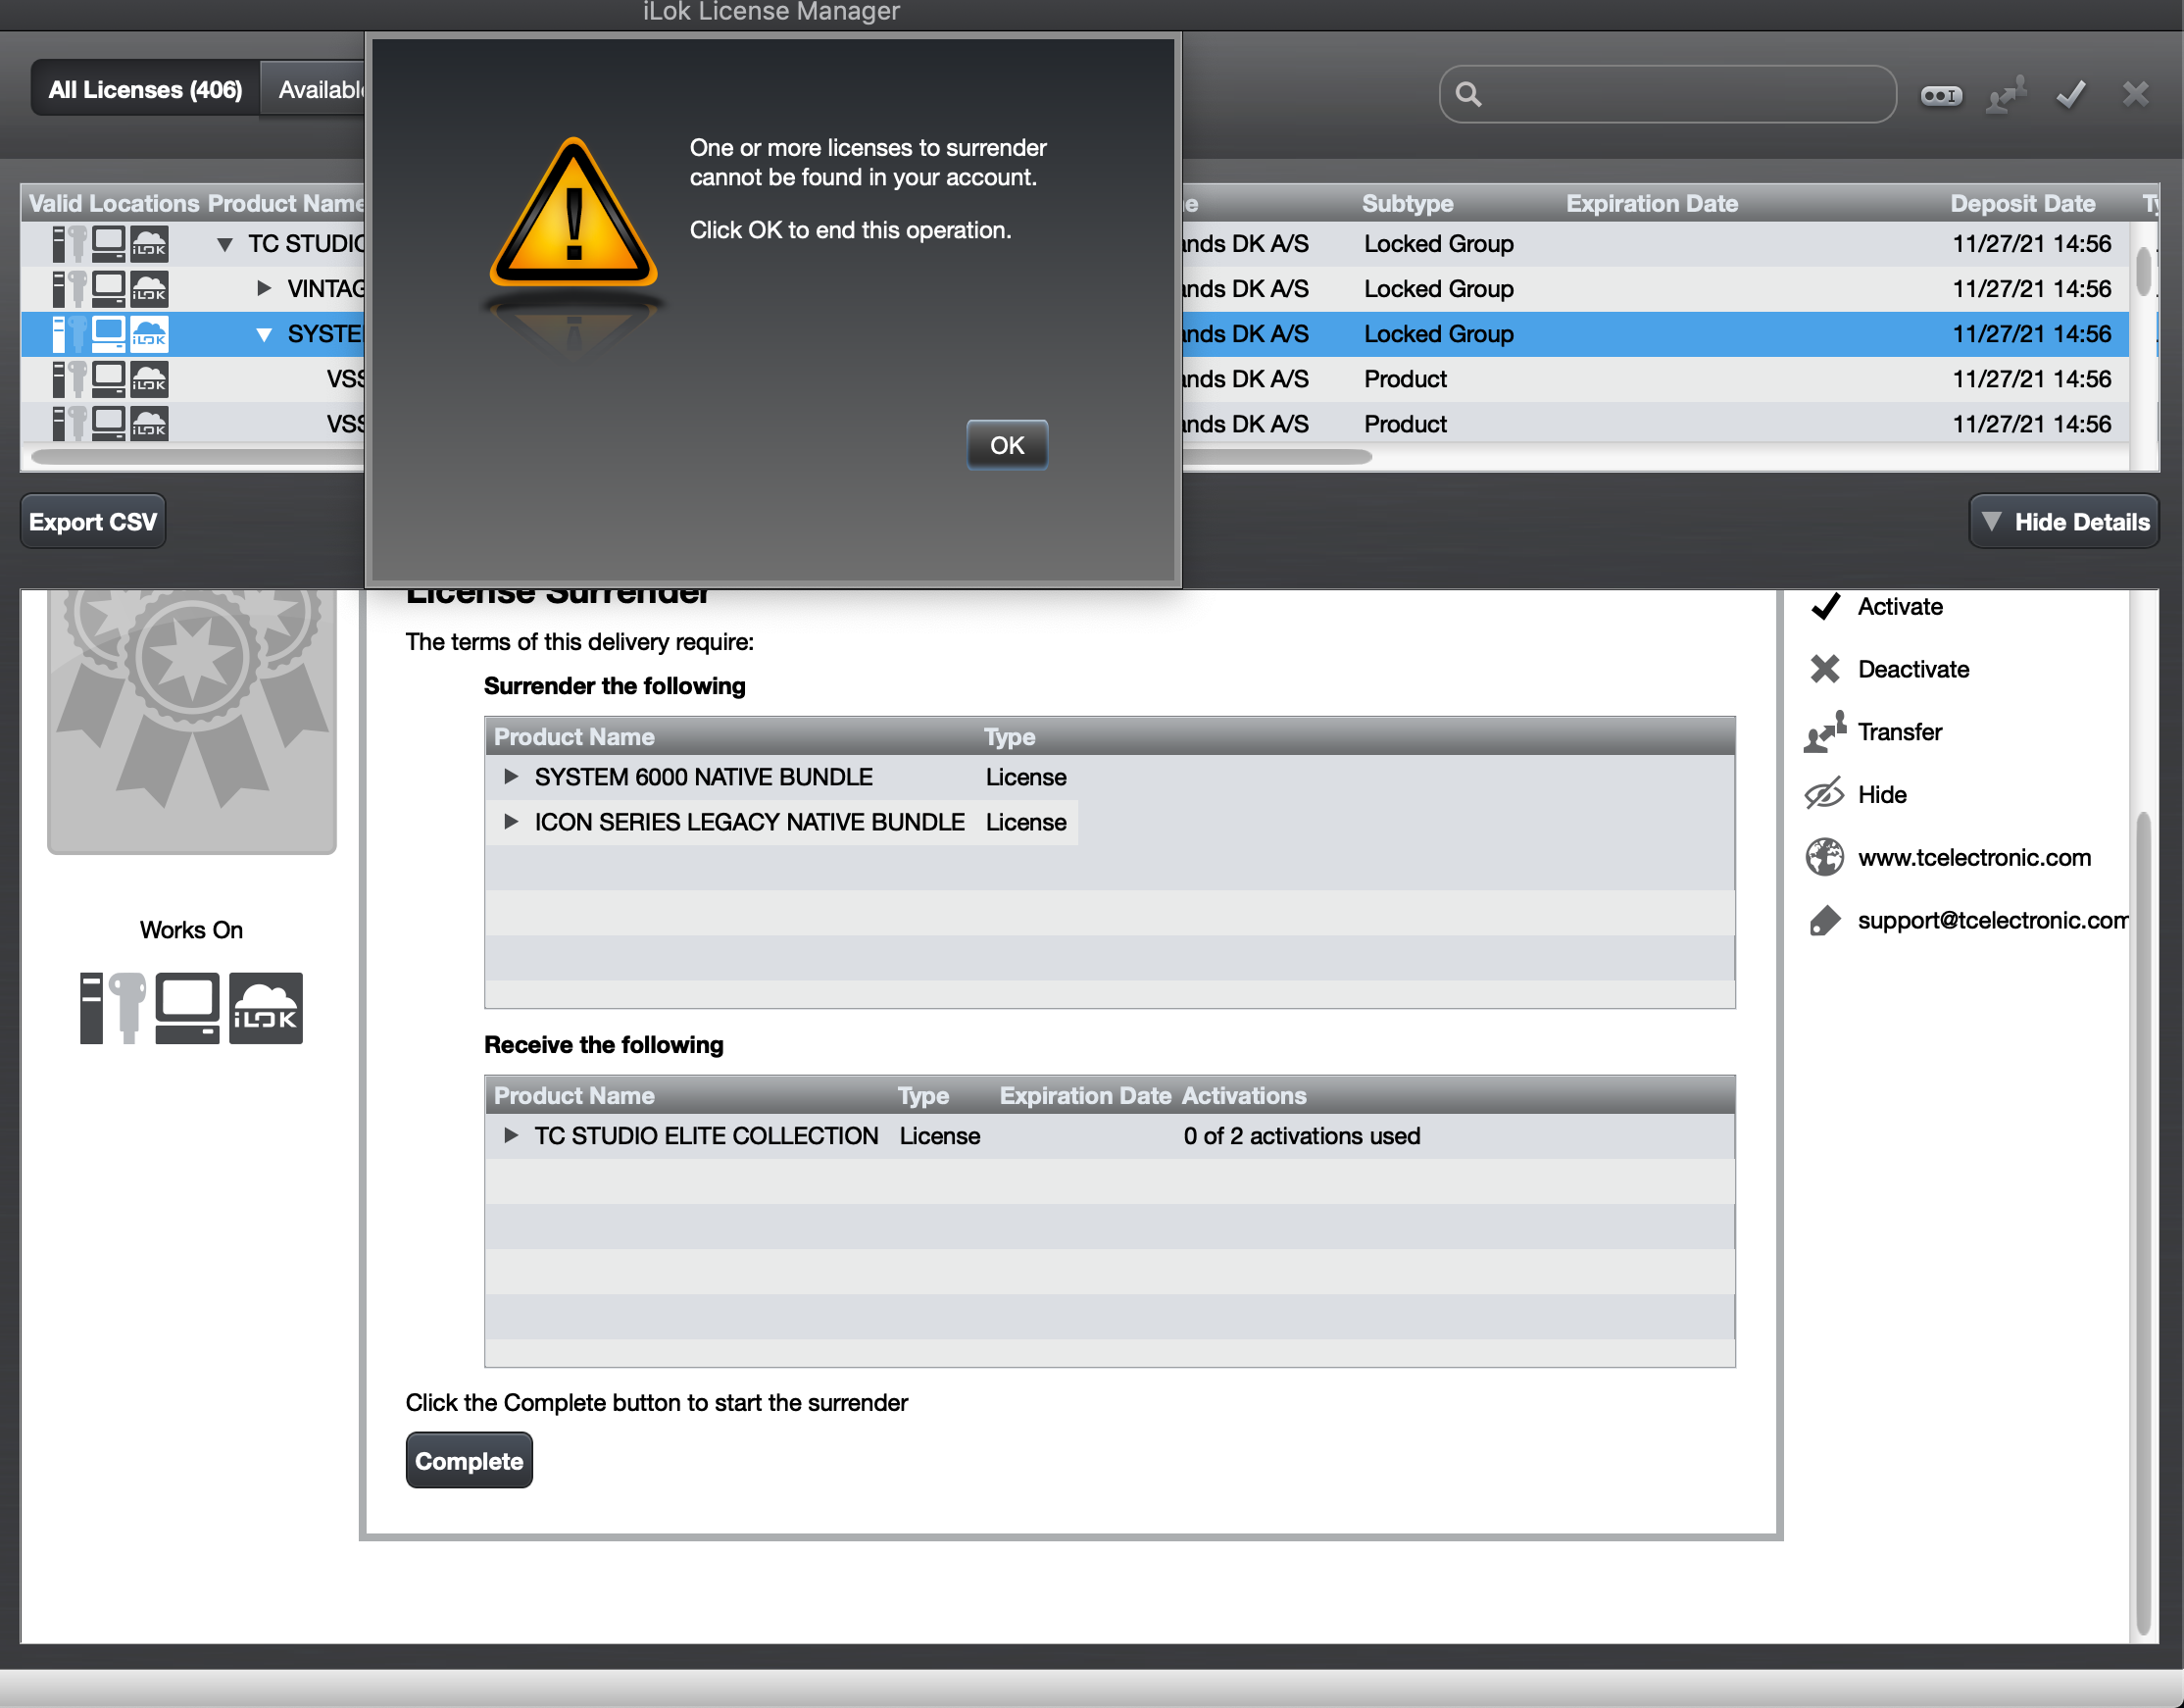Click the details panel vertical scrollbar
Screen dimensions: 2184x1708
(2143, 1224)
